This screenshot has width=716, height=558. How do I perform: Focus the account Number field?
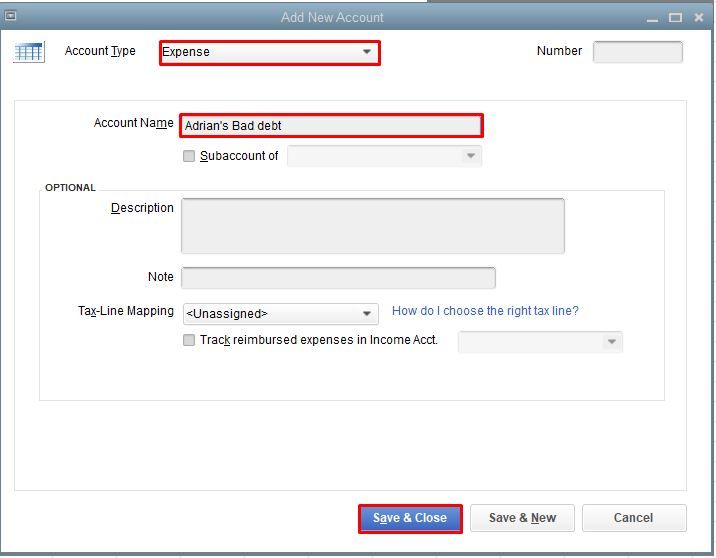[x=637, y=52]
